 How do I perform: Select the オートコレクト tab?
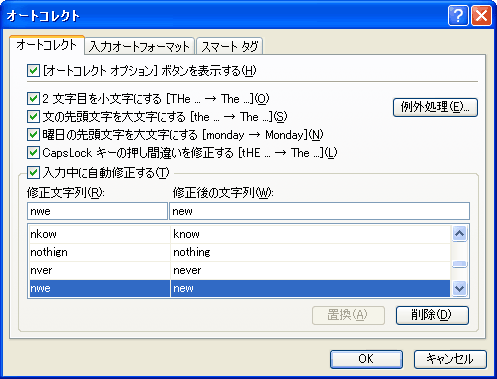point(47,45)
